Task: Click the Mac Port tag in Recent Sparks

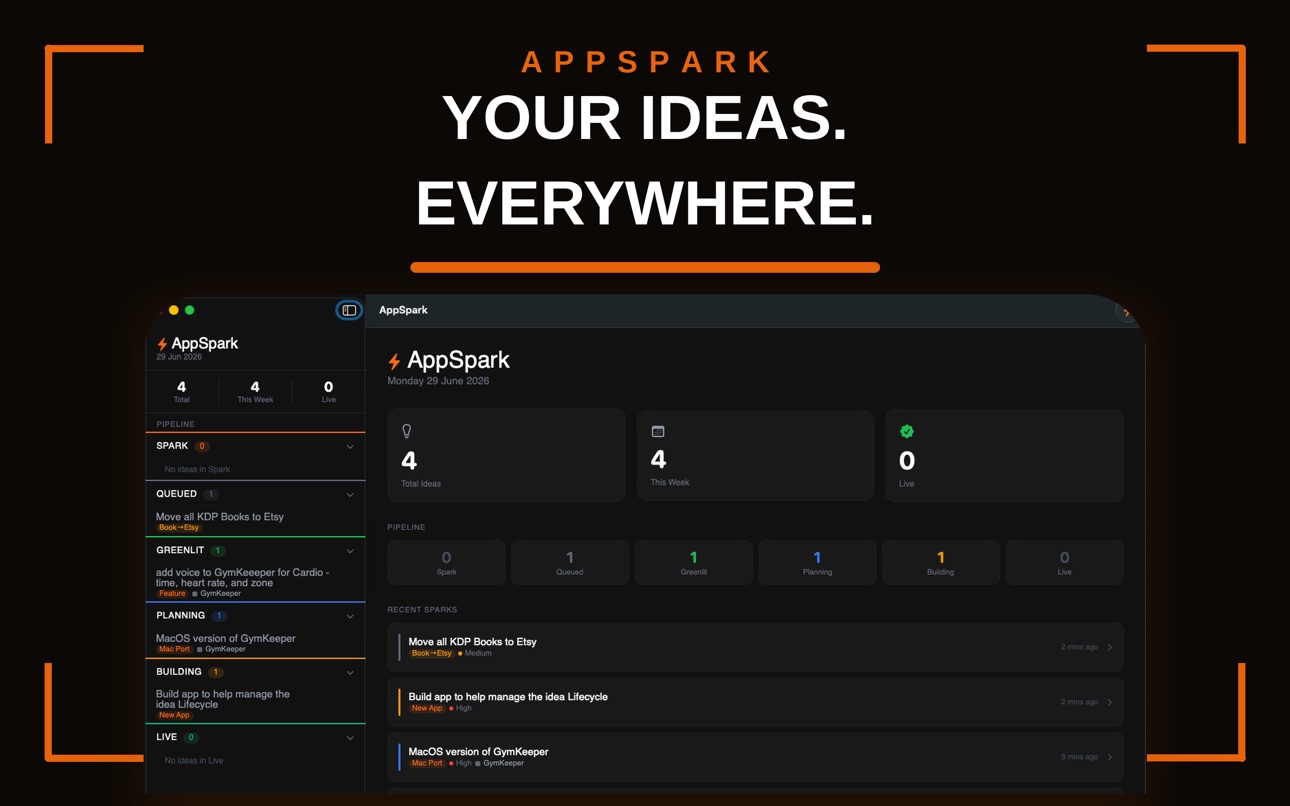Action: pos(427,763)
